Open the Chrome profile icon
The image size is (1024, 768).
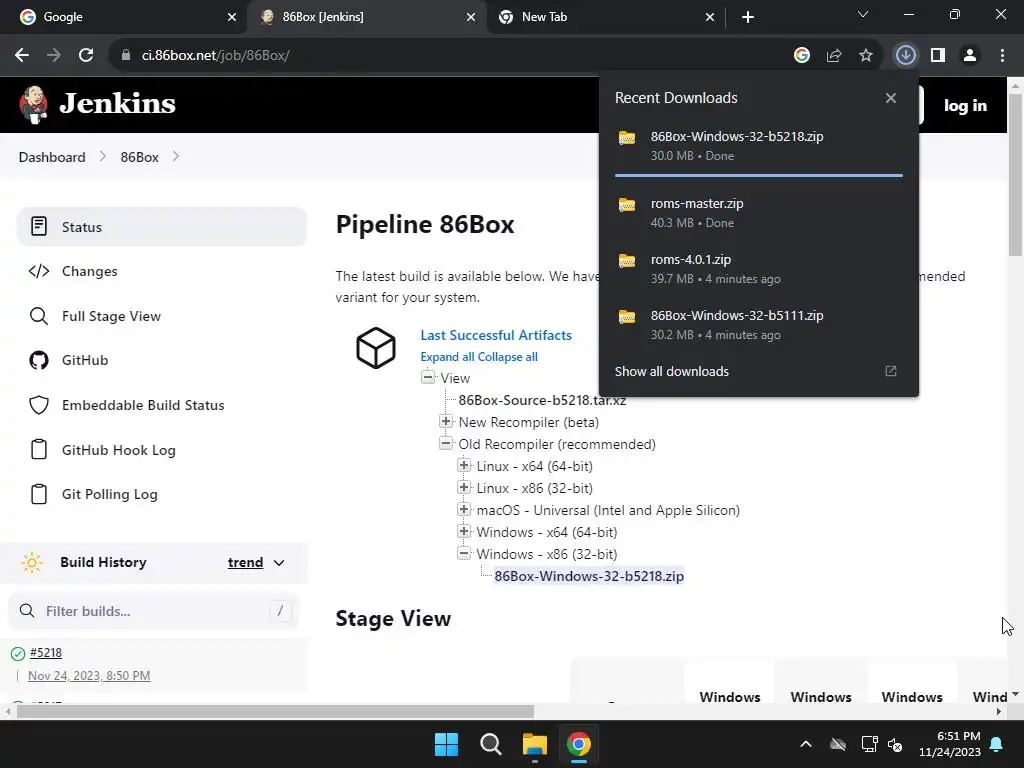(970, 55)
